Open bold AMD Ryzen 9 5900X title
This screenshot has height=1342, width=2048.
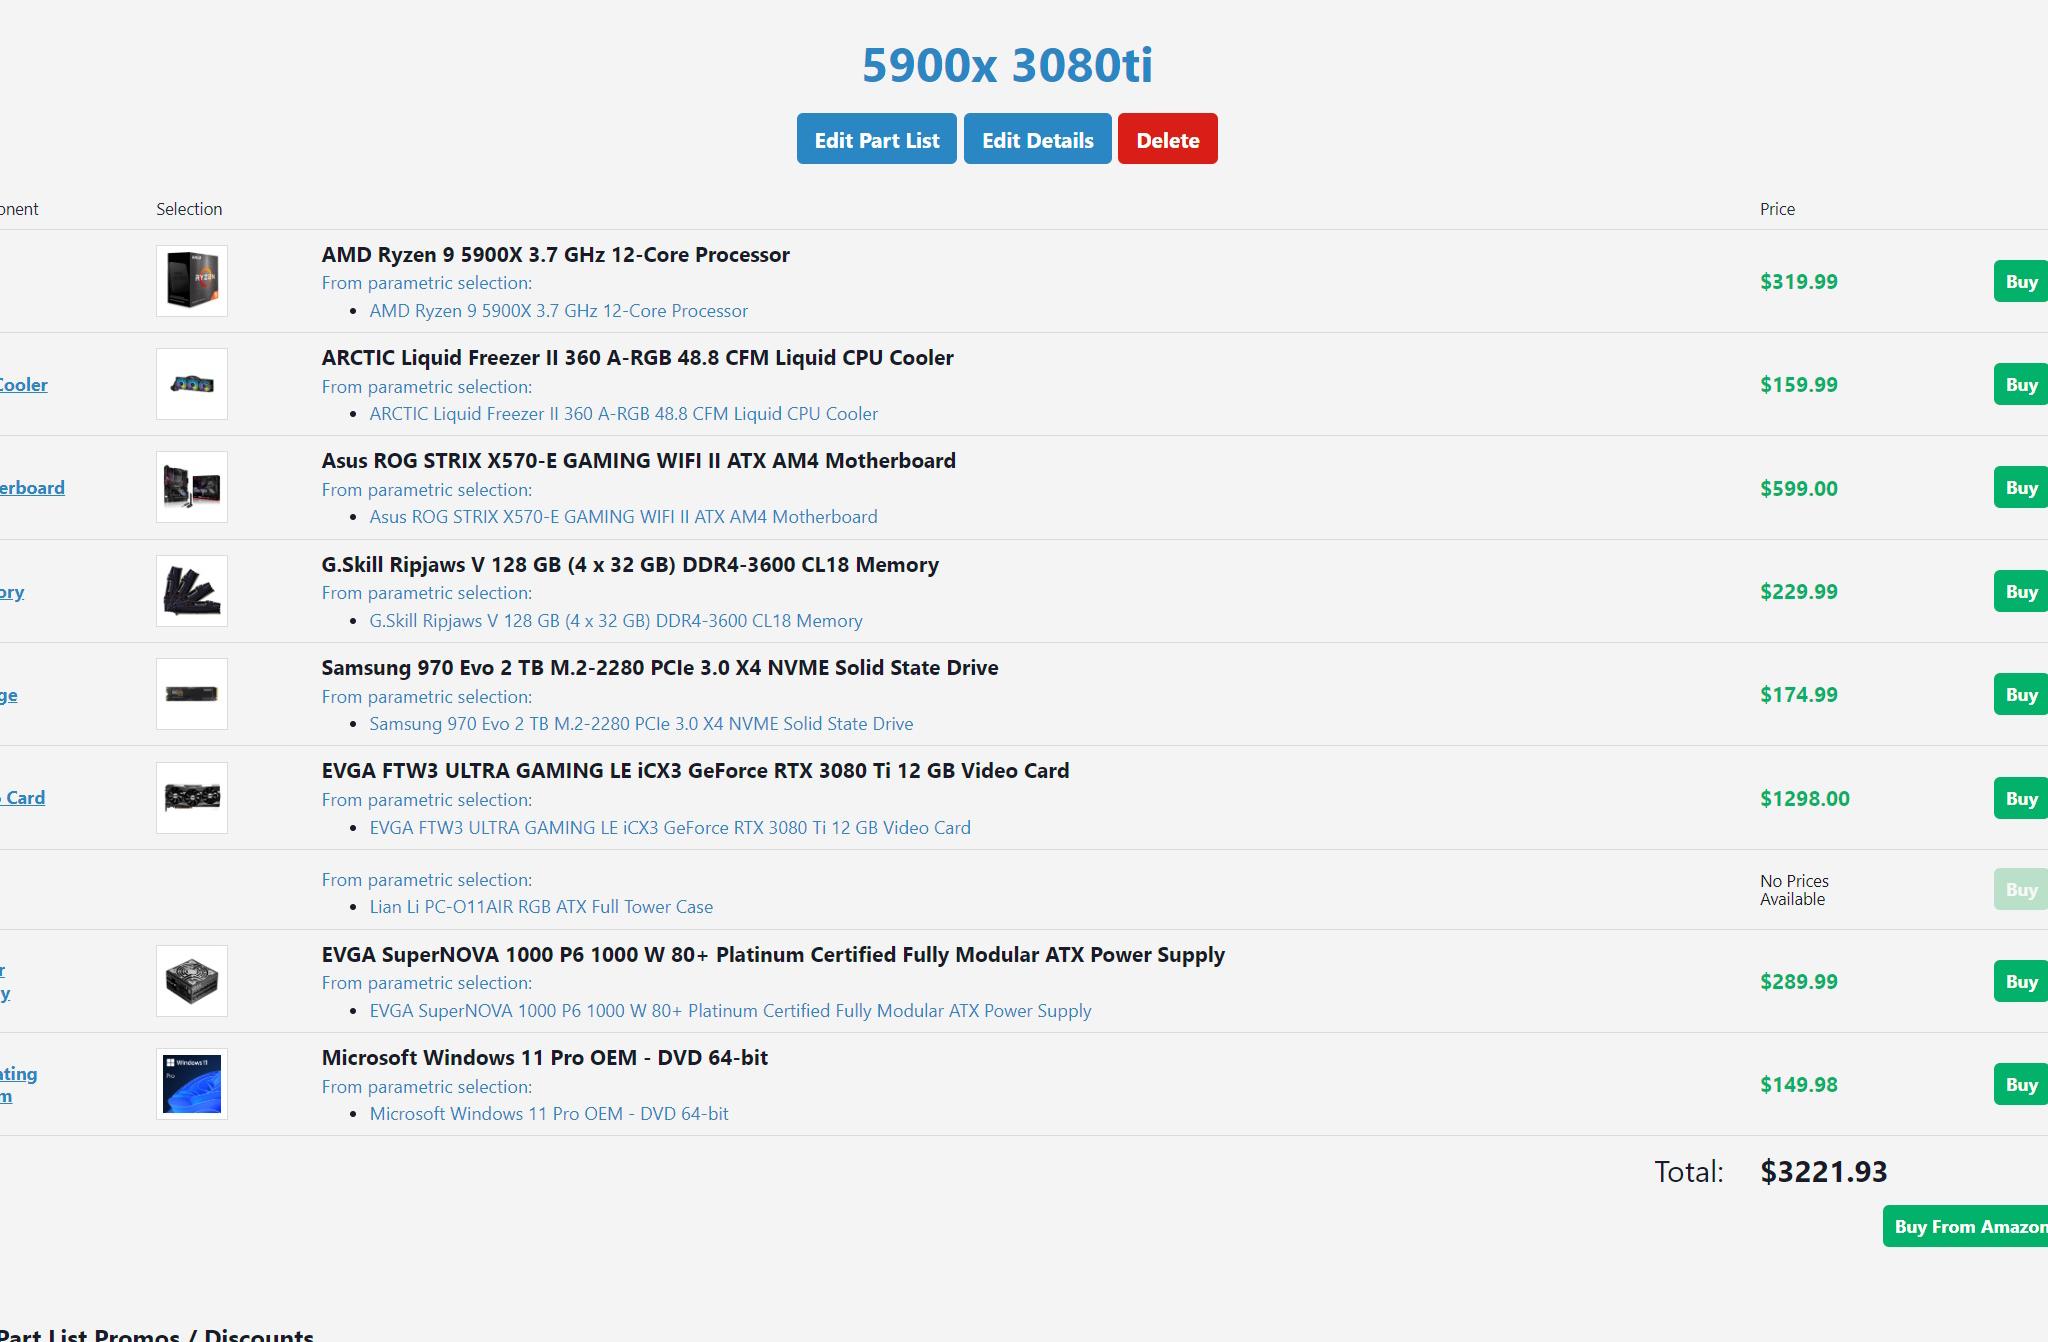click(555, 255)
